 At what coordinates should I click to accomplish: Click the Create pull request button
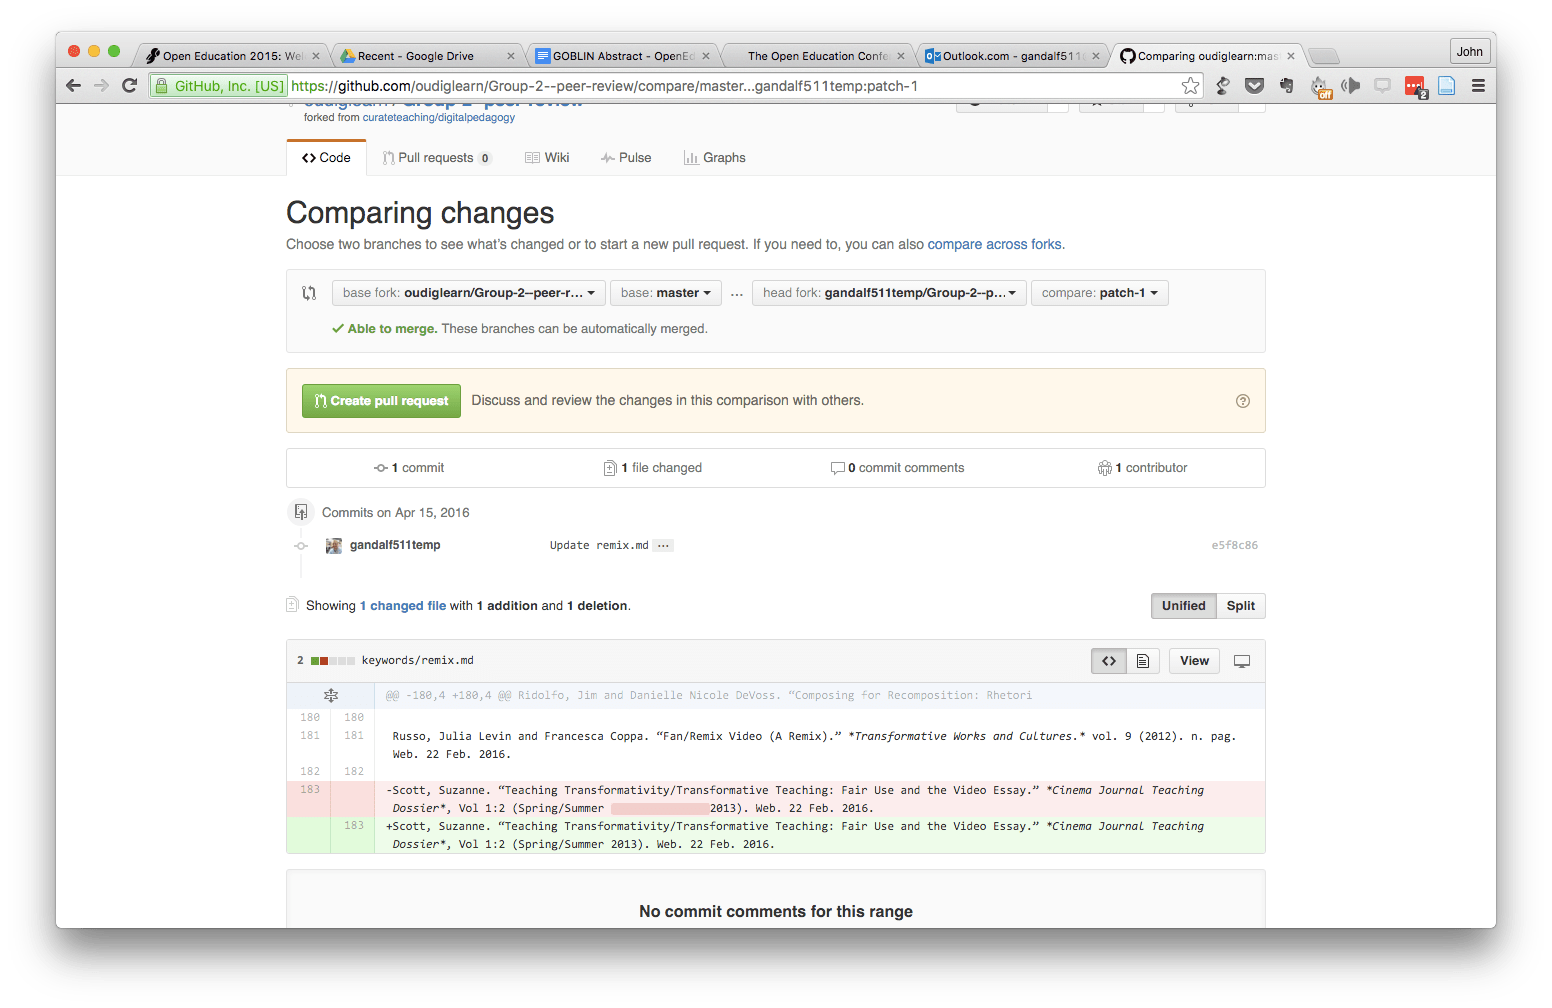[381, 400]
